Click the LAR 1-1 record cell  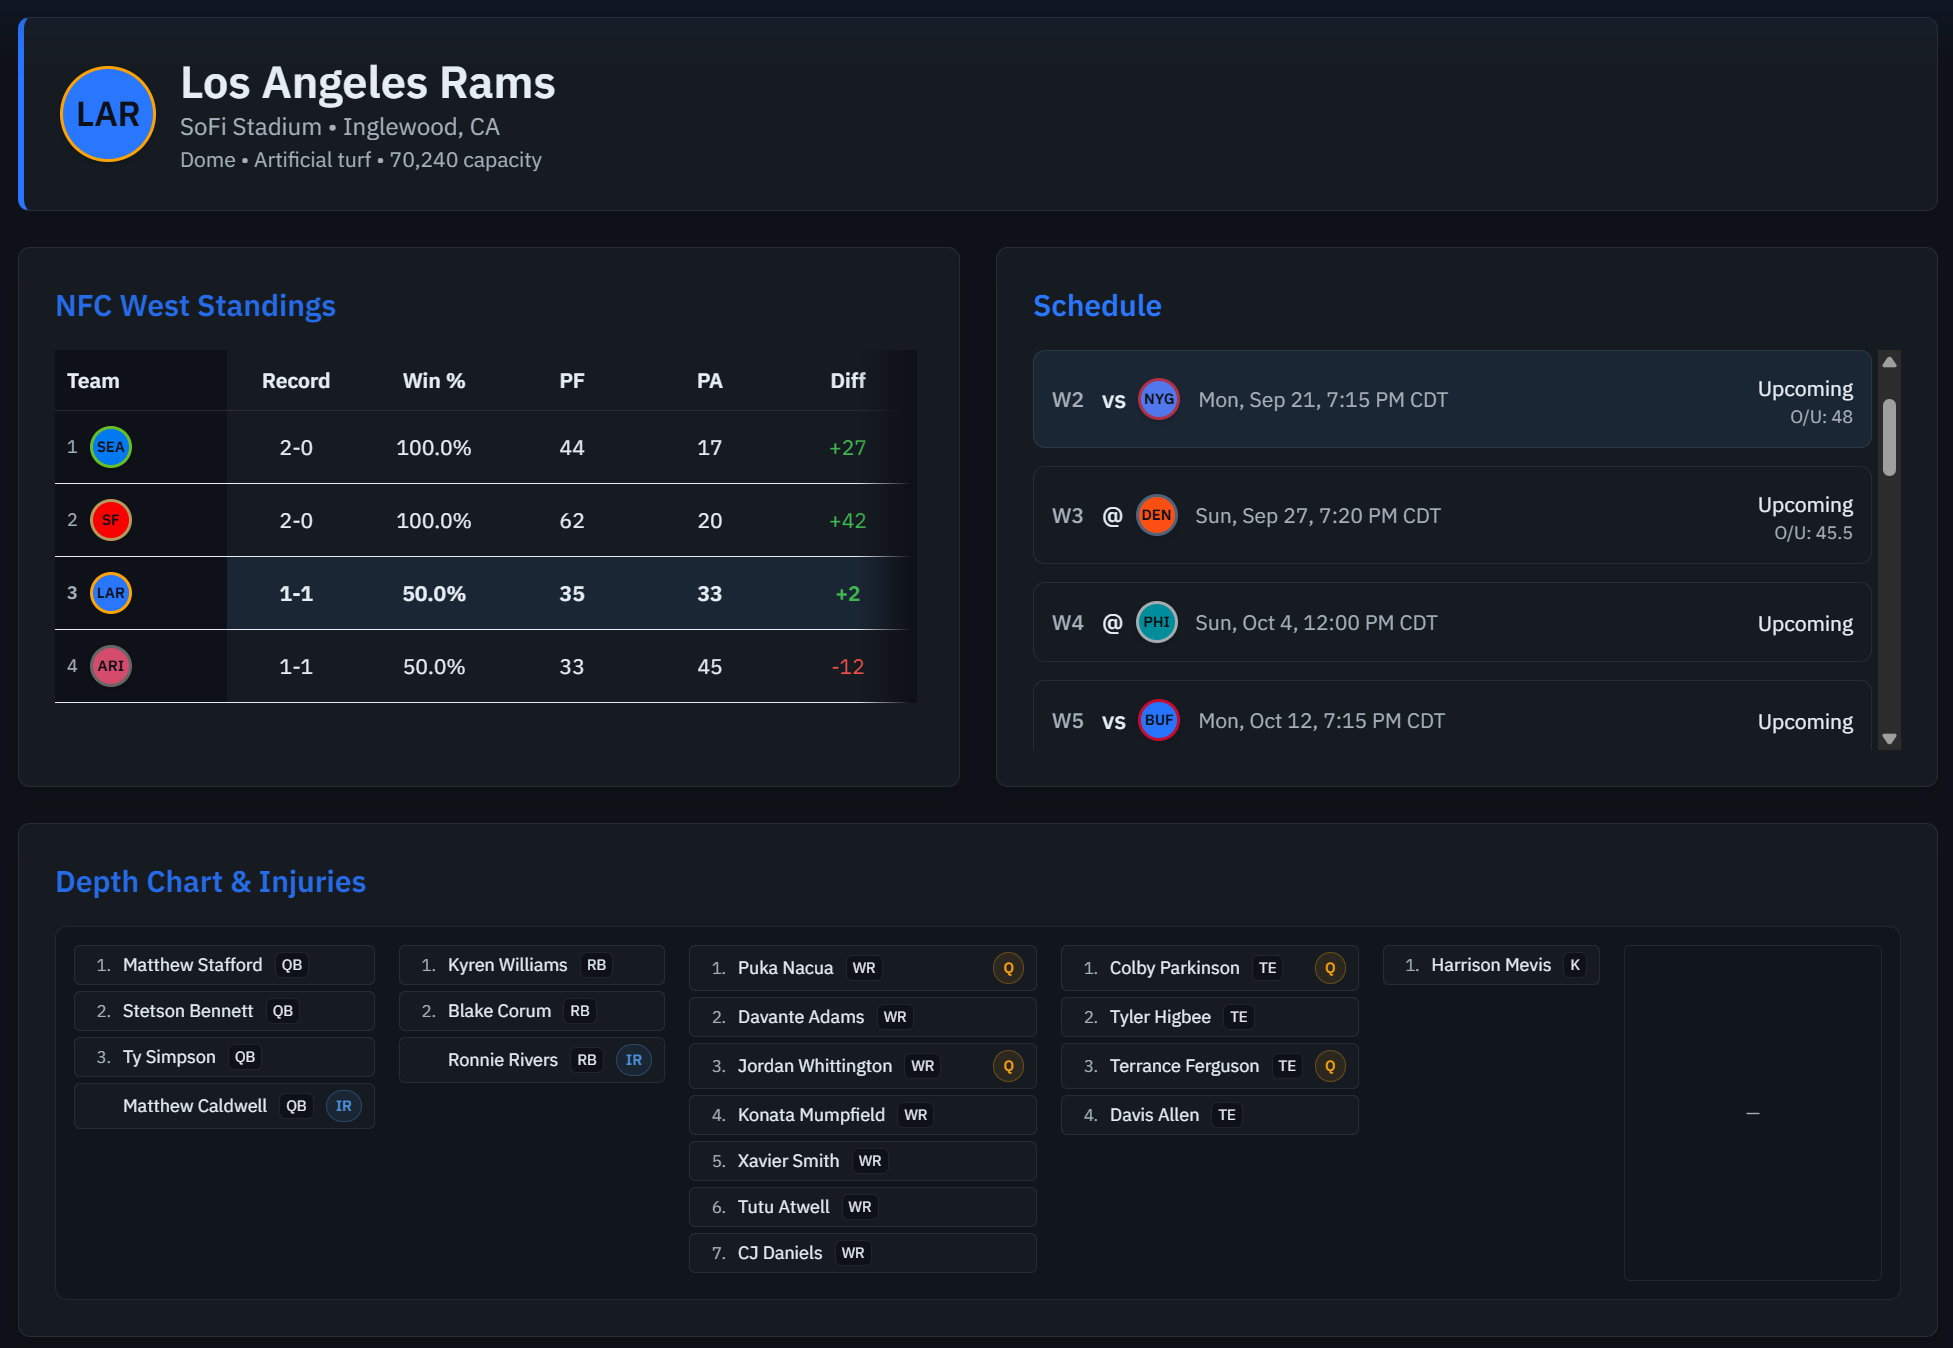tap(296, 594)
